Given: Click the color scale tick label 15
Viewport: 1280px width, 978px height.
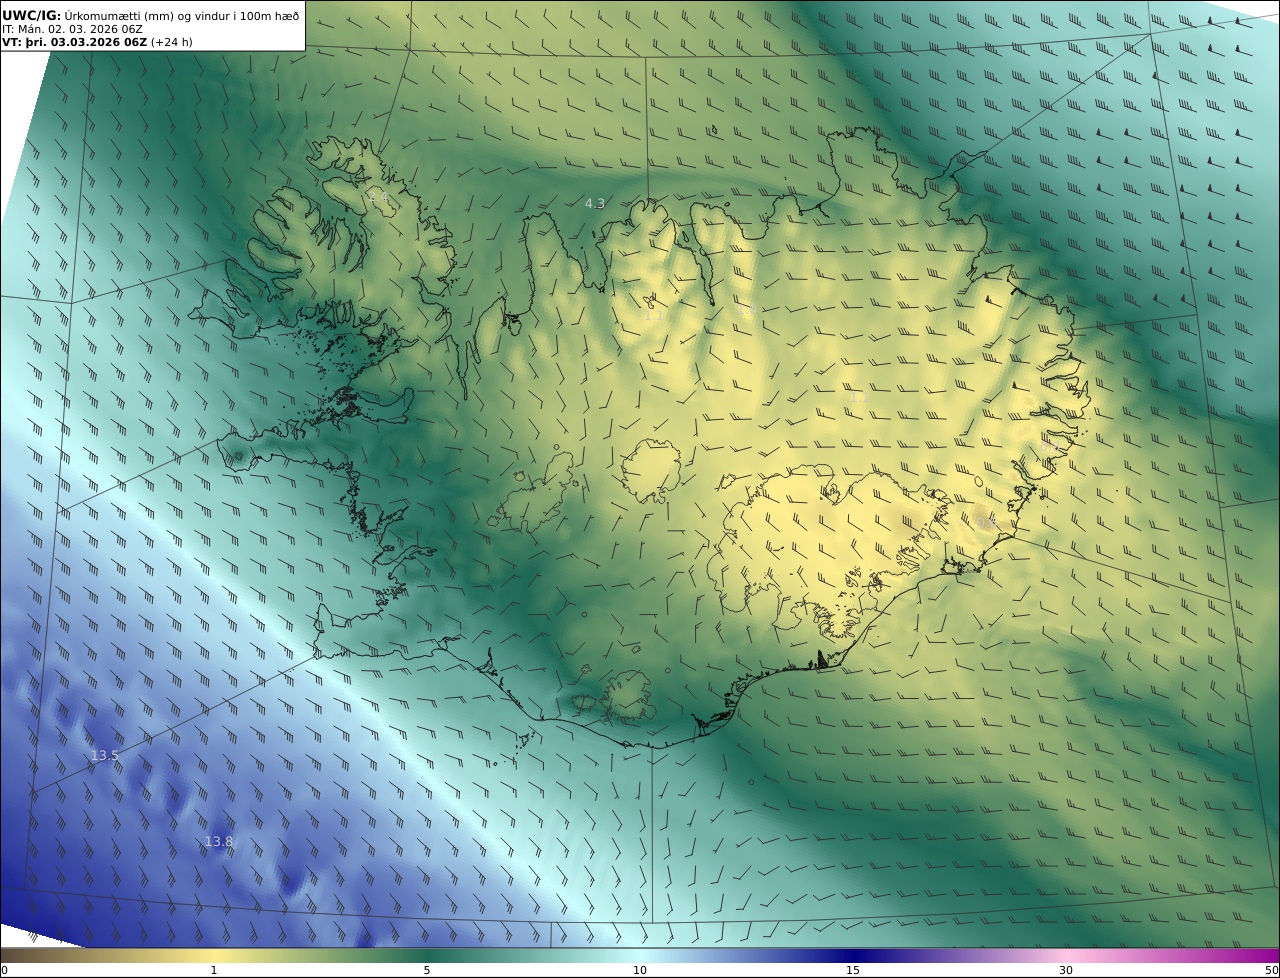Looking at the screenshot, I should tap(853, 970).
